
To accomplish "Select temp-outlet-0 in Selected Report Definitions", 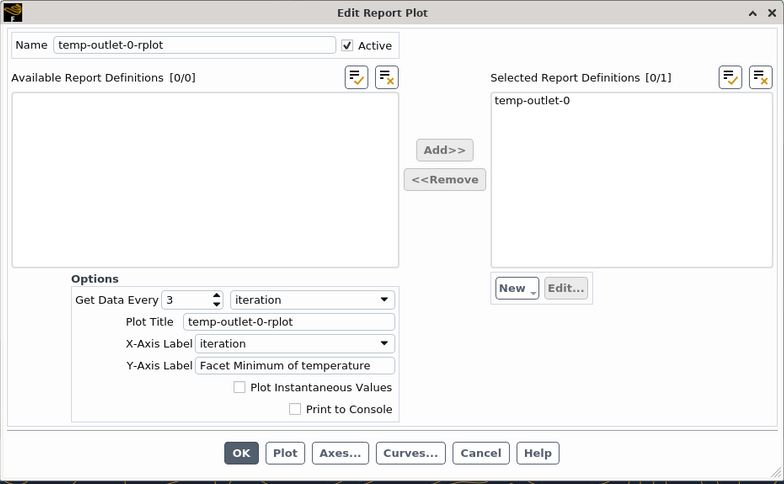I will pyautogui.click(x=533, y=101).
